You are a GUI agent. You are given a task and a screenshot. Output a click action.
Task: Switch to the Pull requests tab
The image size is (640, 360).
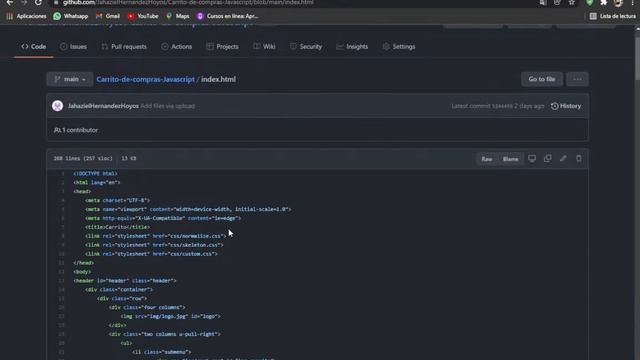pos(124,47)
